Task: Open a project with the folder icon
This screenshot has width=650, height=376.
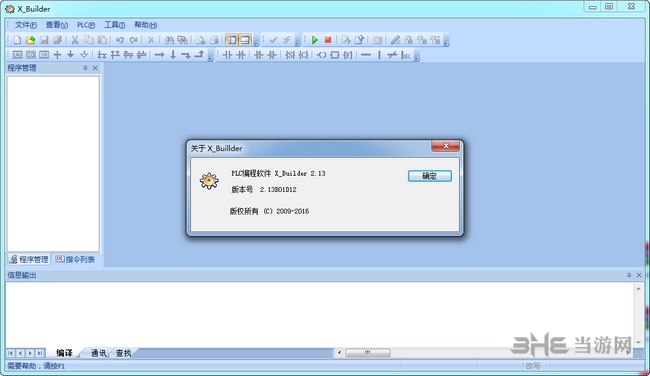Action: coord(30,40)
